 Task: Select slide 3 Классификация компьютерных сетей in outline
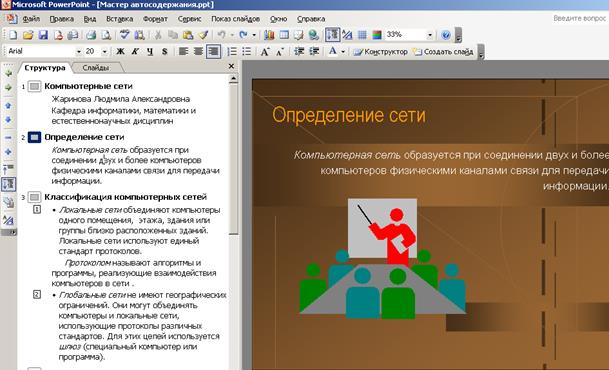pyautogui.click(x=125, y=197)
